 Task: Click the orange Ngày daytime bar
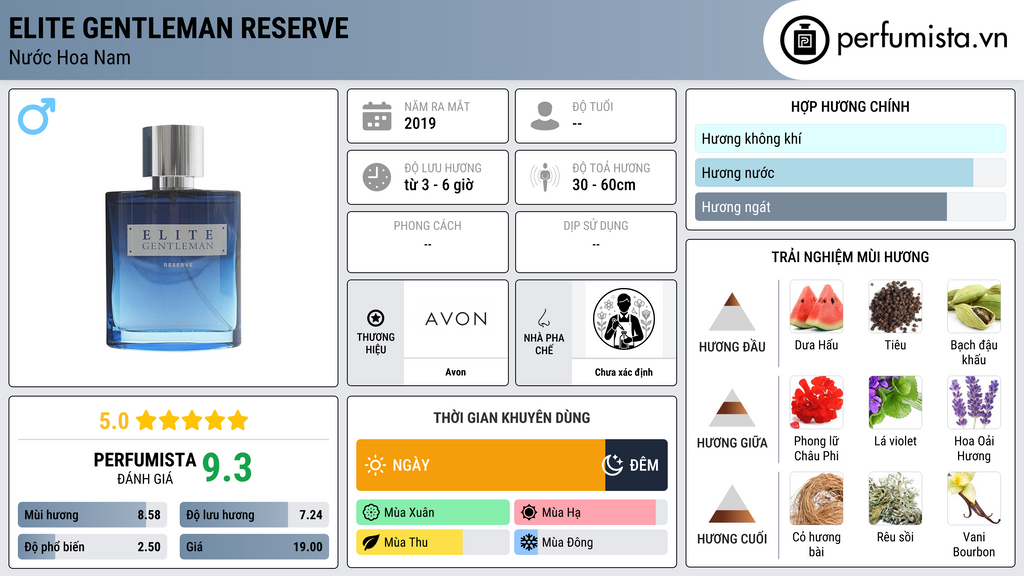point(481,465)
